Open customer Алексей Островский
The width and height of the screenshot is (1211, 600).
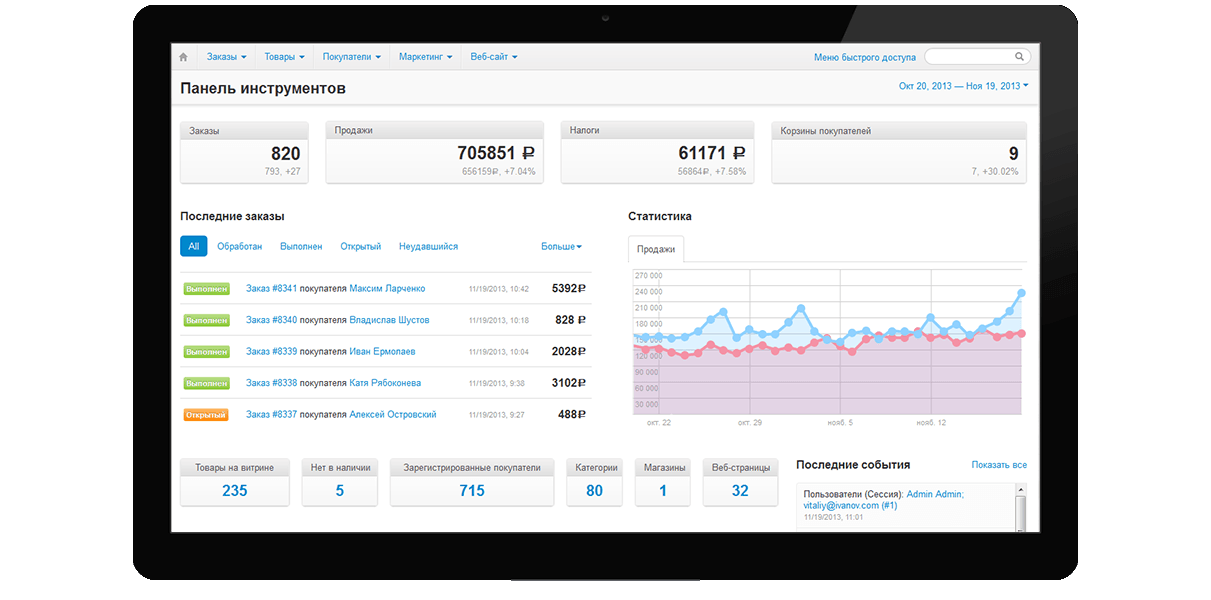393,415
